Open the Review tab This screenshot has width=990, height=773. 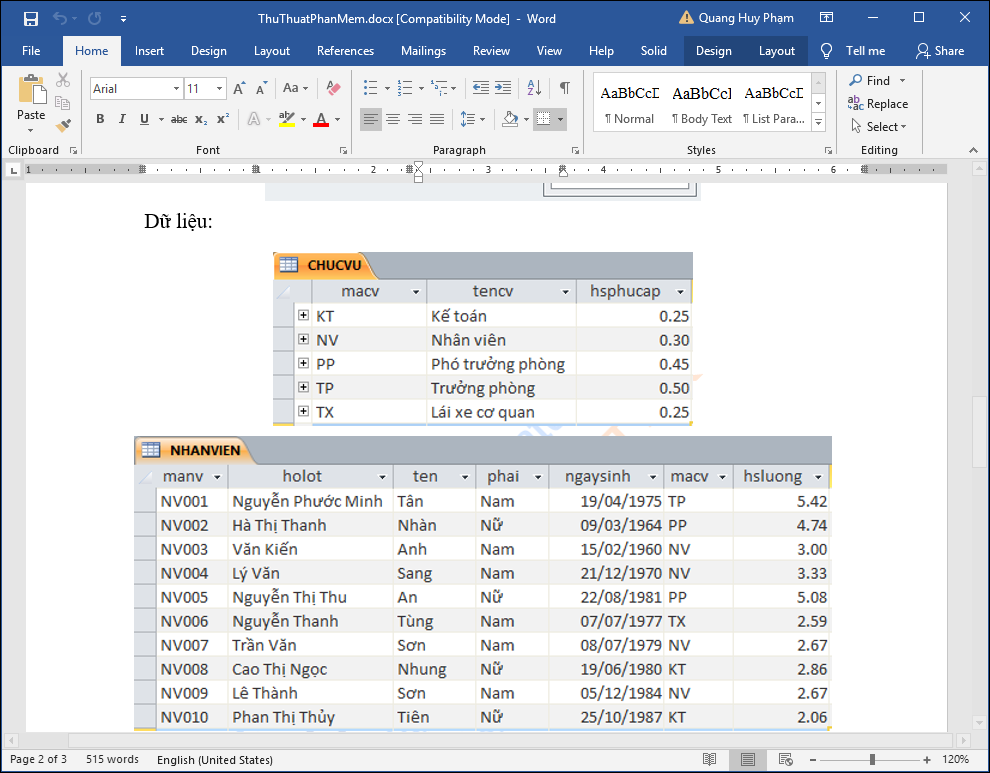[491, 50]
